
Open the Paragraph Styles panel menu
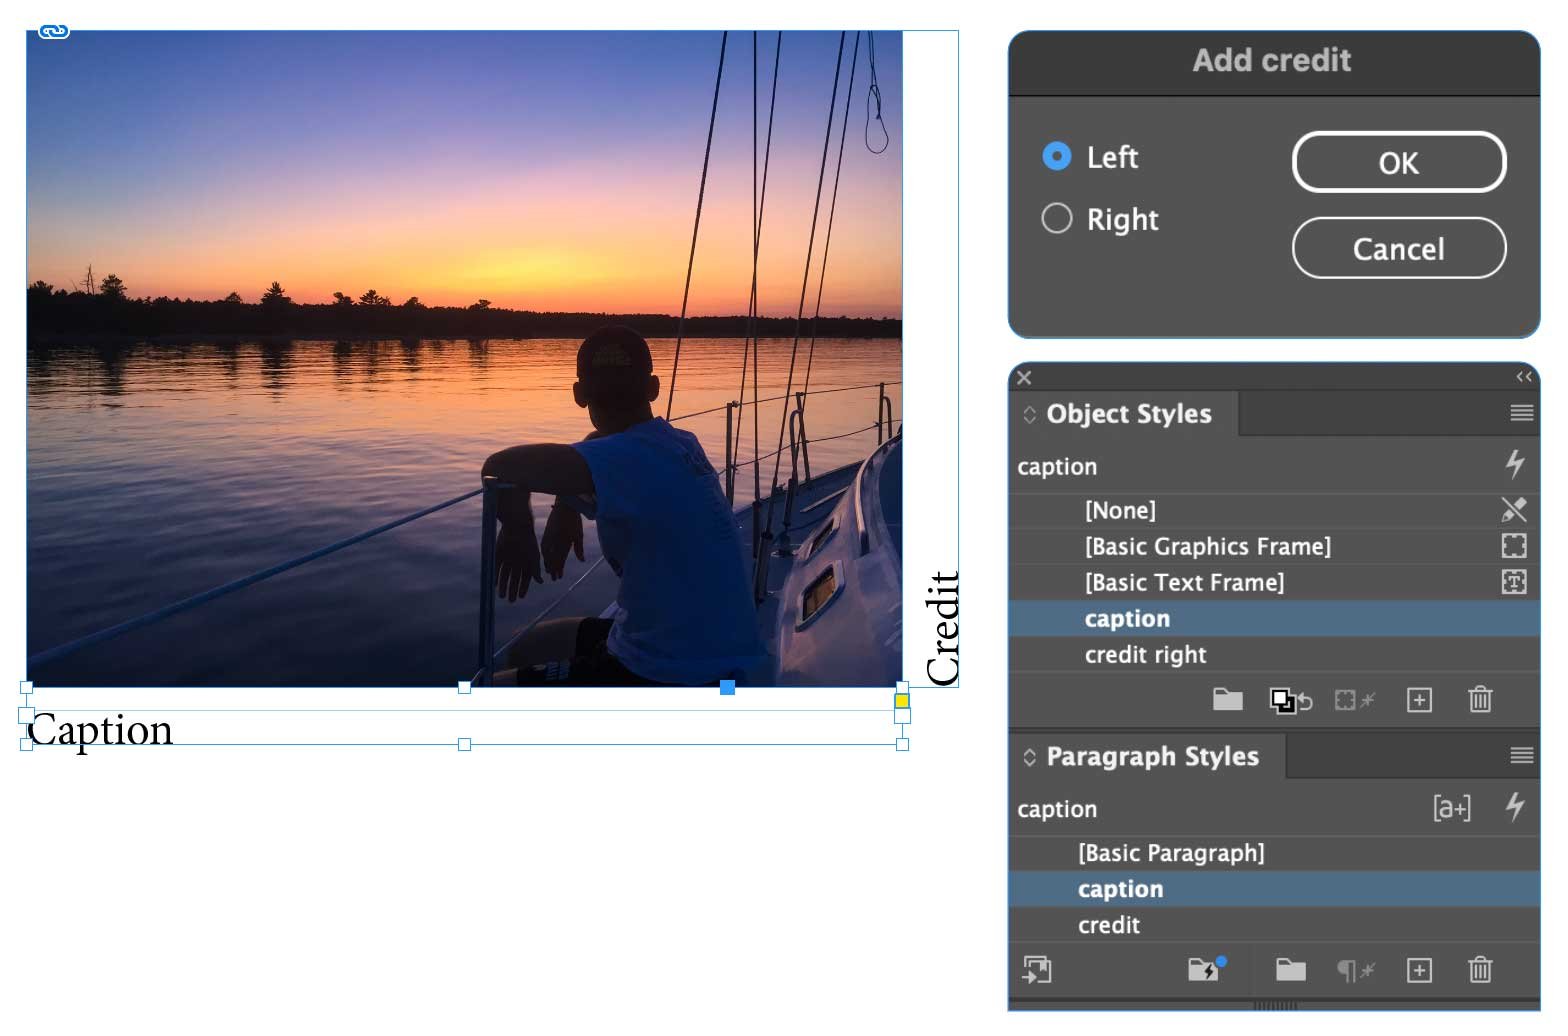pos(1521,756)
